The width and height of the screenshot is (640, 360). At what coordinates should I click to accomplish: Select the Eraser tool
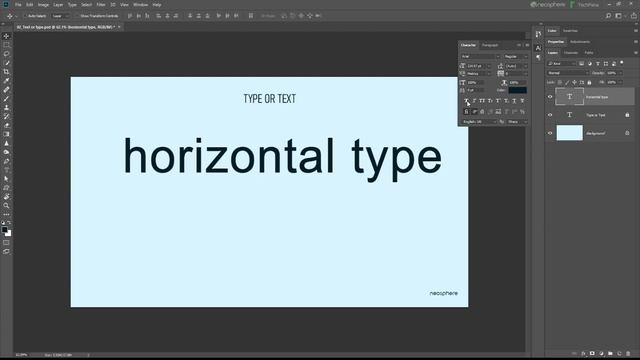pyautogui.click(x=6, y=126)
